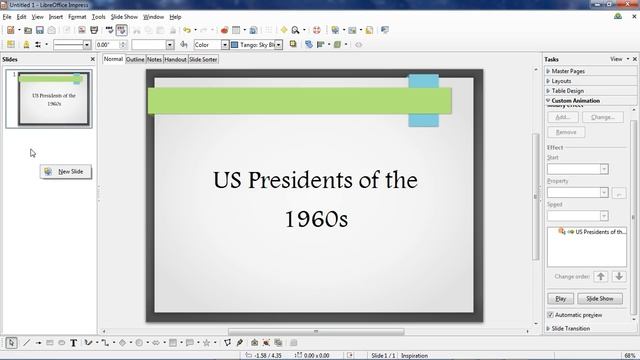Click the title text US Presidents of the 1960s
This screenshot has height=360, width=640.
click(x=316, y=199)
